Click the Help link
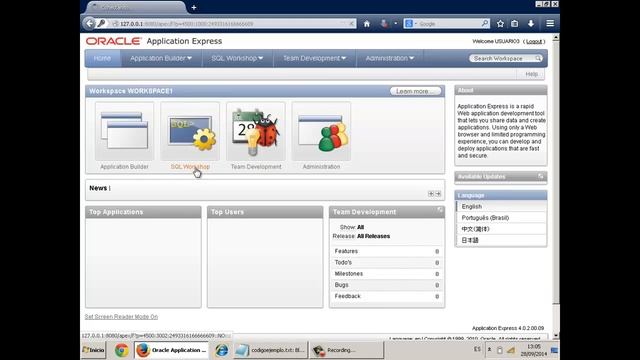Image resolution: width=640 pixels, height=360 pixels. pos(531,74)
